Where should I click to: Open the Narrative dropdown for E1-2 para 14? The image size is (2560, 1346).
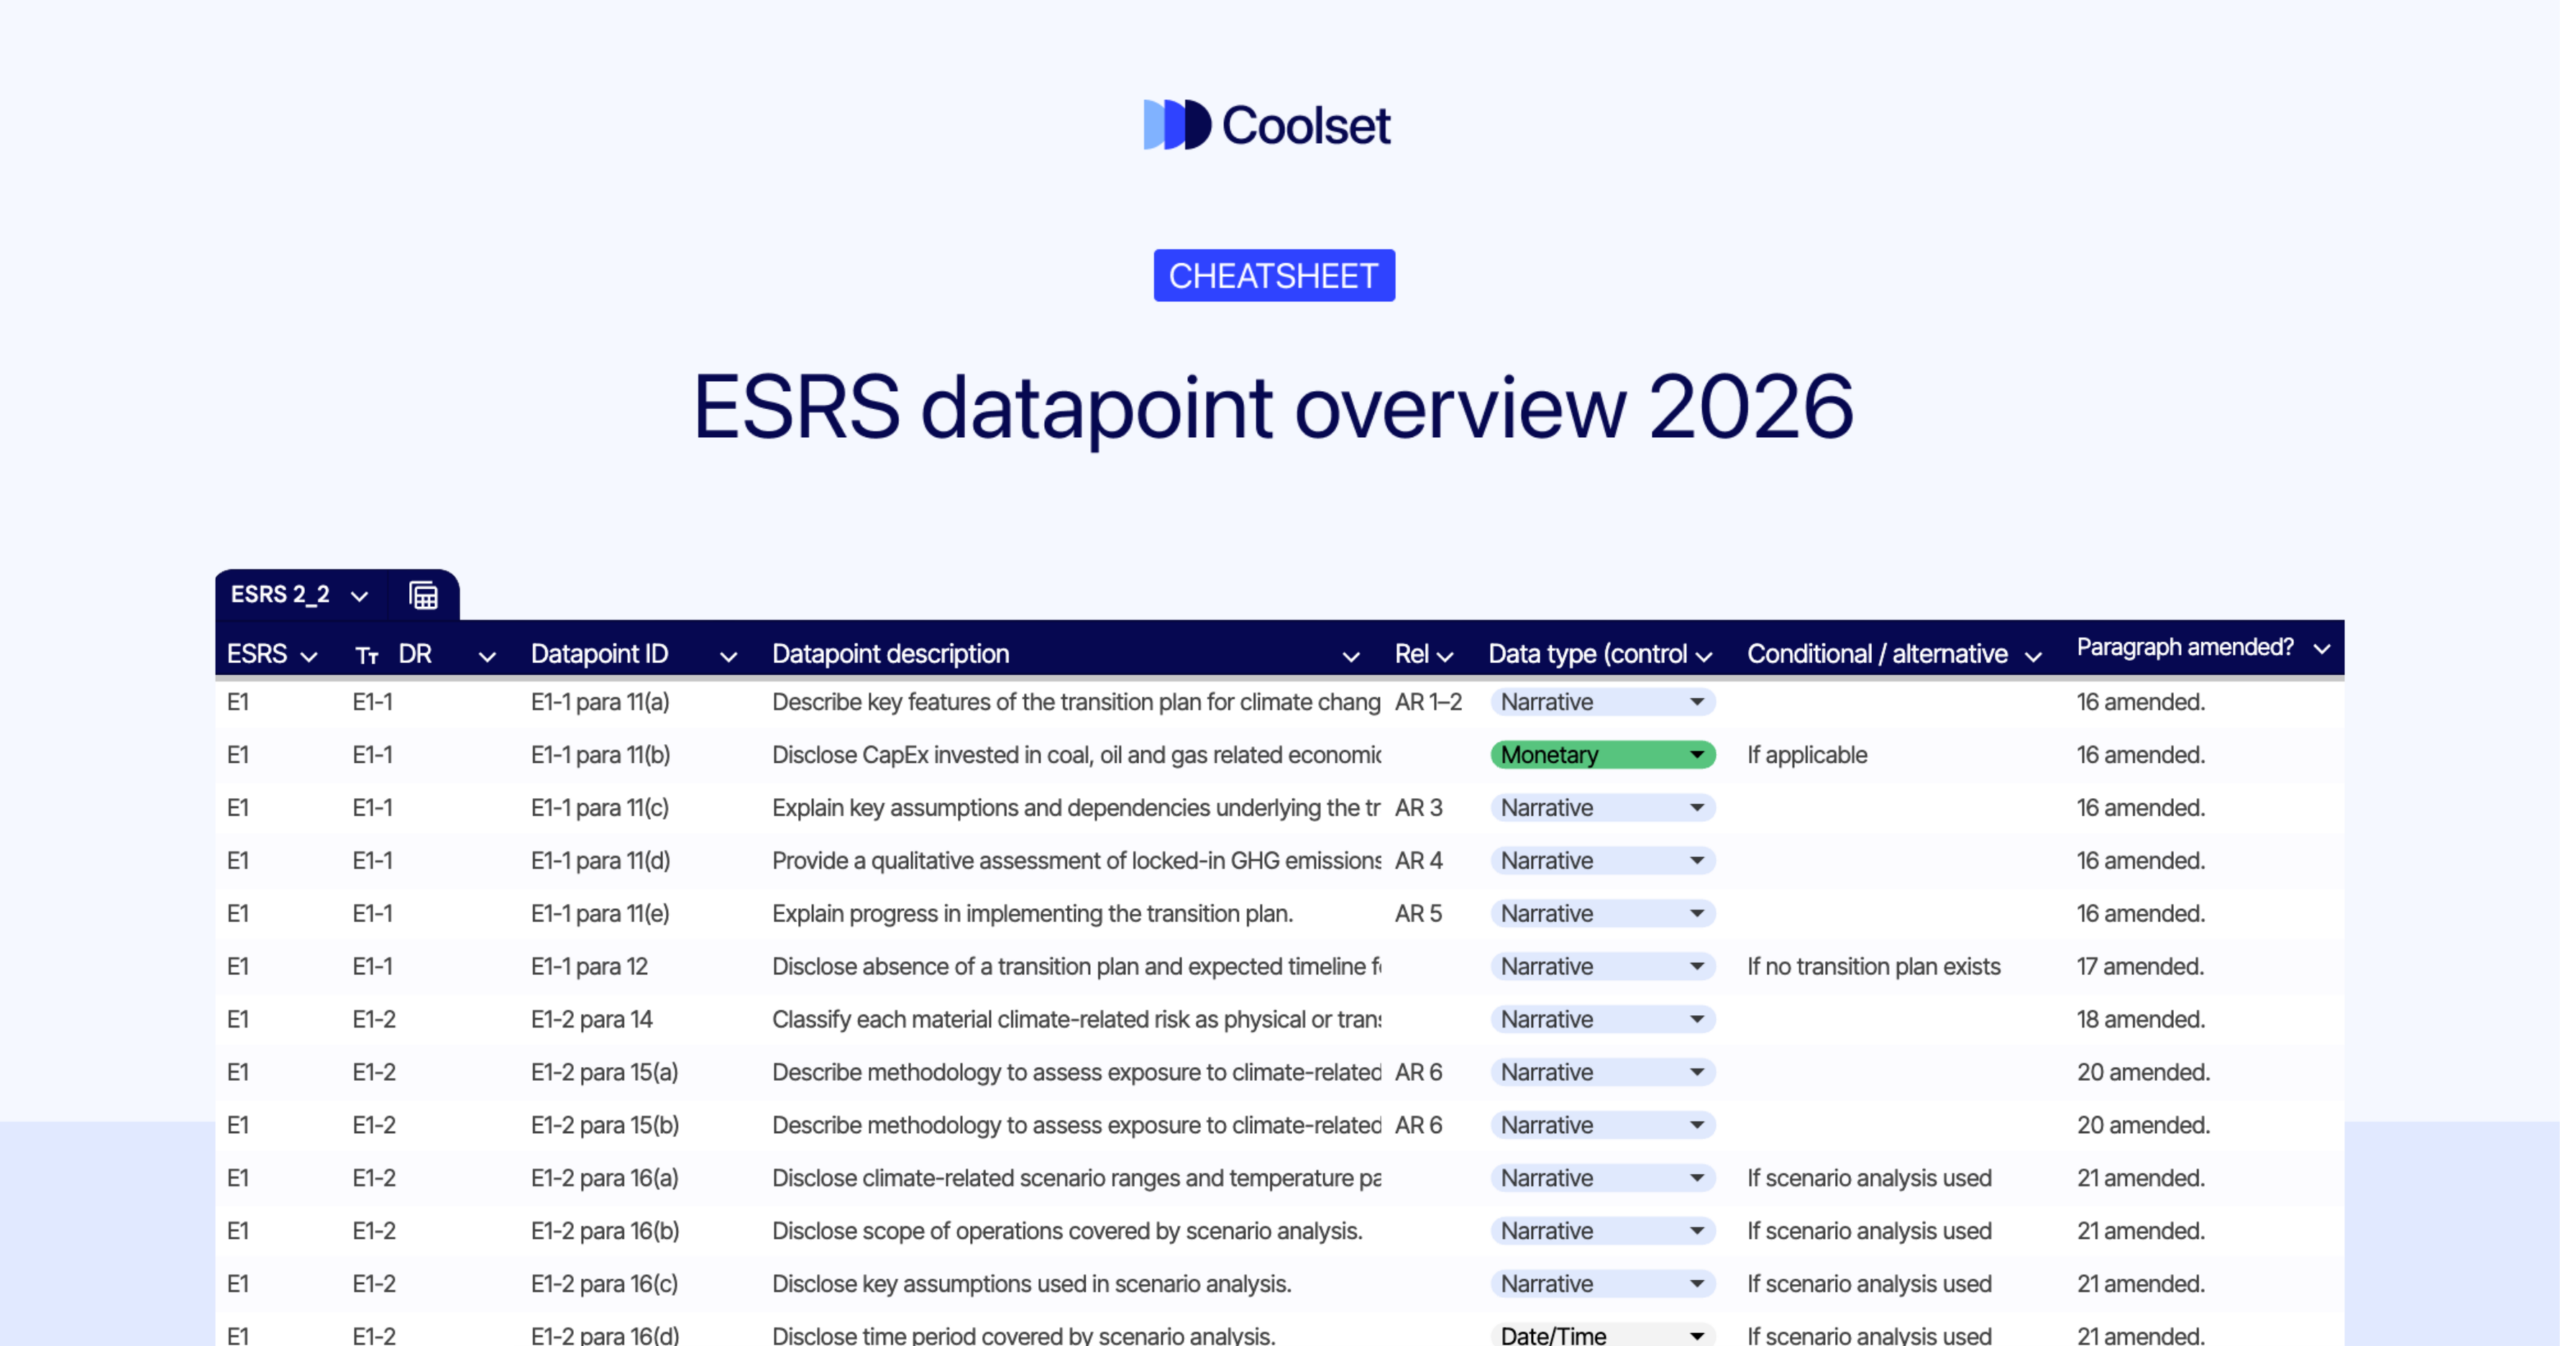[1697, 1019]
